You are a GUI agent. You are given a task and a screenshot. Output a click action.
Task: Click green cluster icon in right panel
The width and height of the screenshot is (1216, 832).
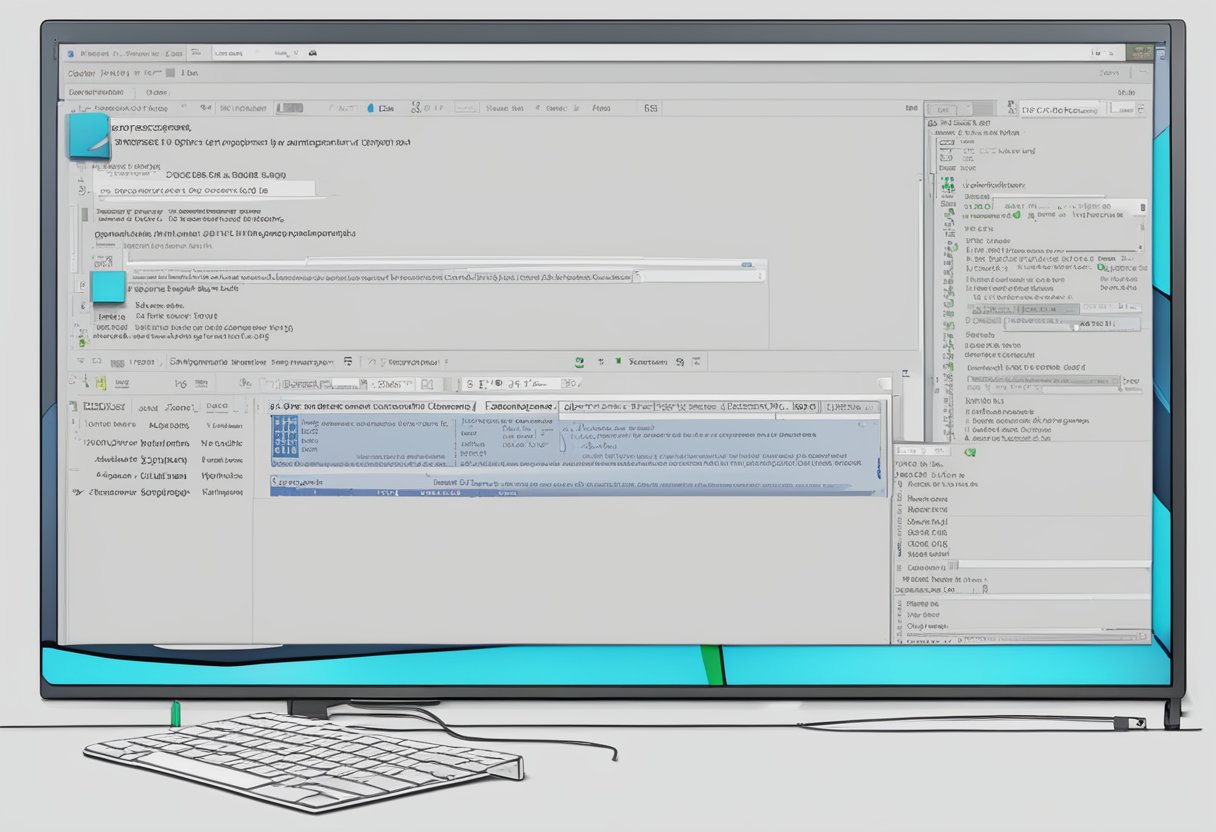[947, 185]
